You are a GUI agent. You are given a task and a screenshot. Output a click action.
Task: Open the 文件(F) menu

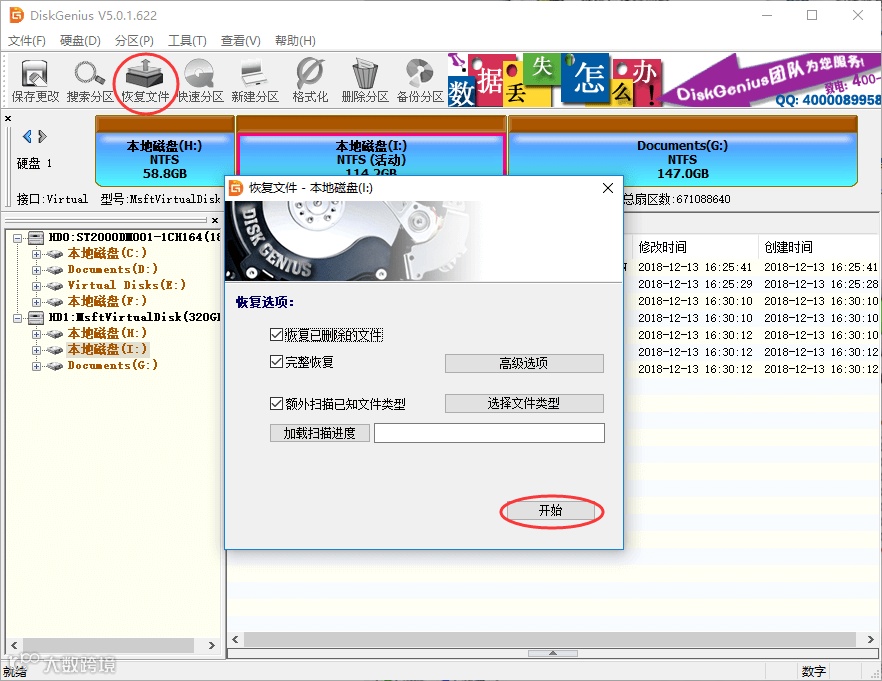[x=26, y=40]
